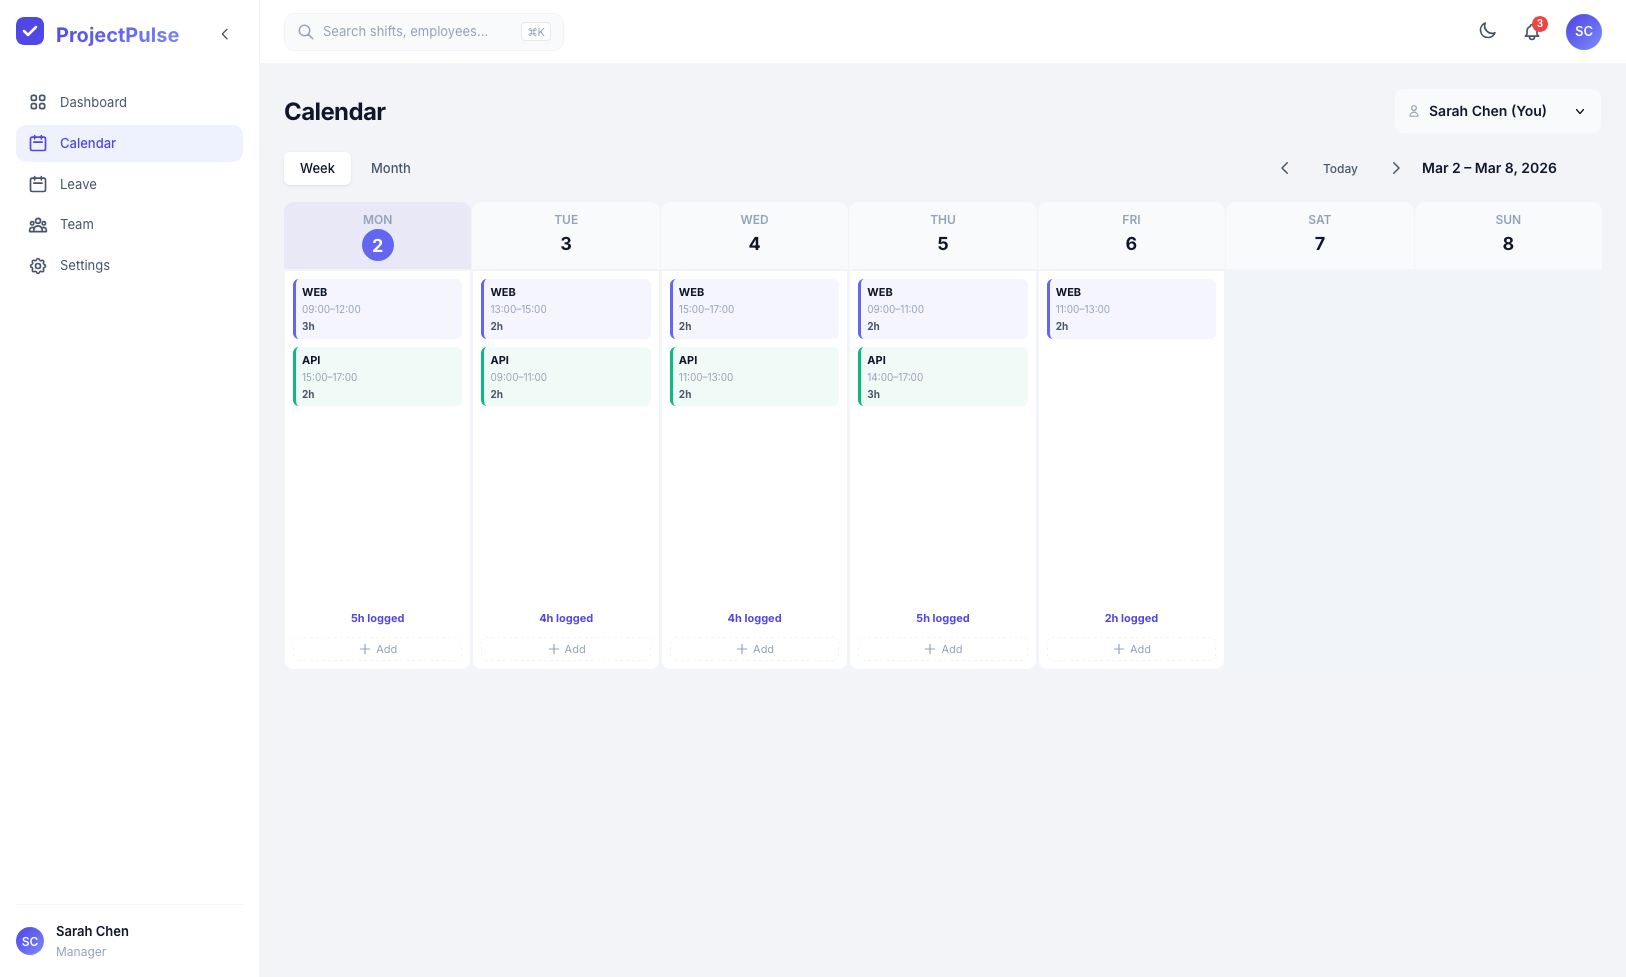Open the notifications bell

1531,32
